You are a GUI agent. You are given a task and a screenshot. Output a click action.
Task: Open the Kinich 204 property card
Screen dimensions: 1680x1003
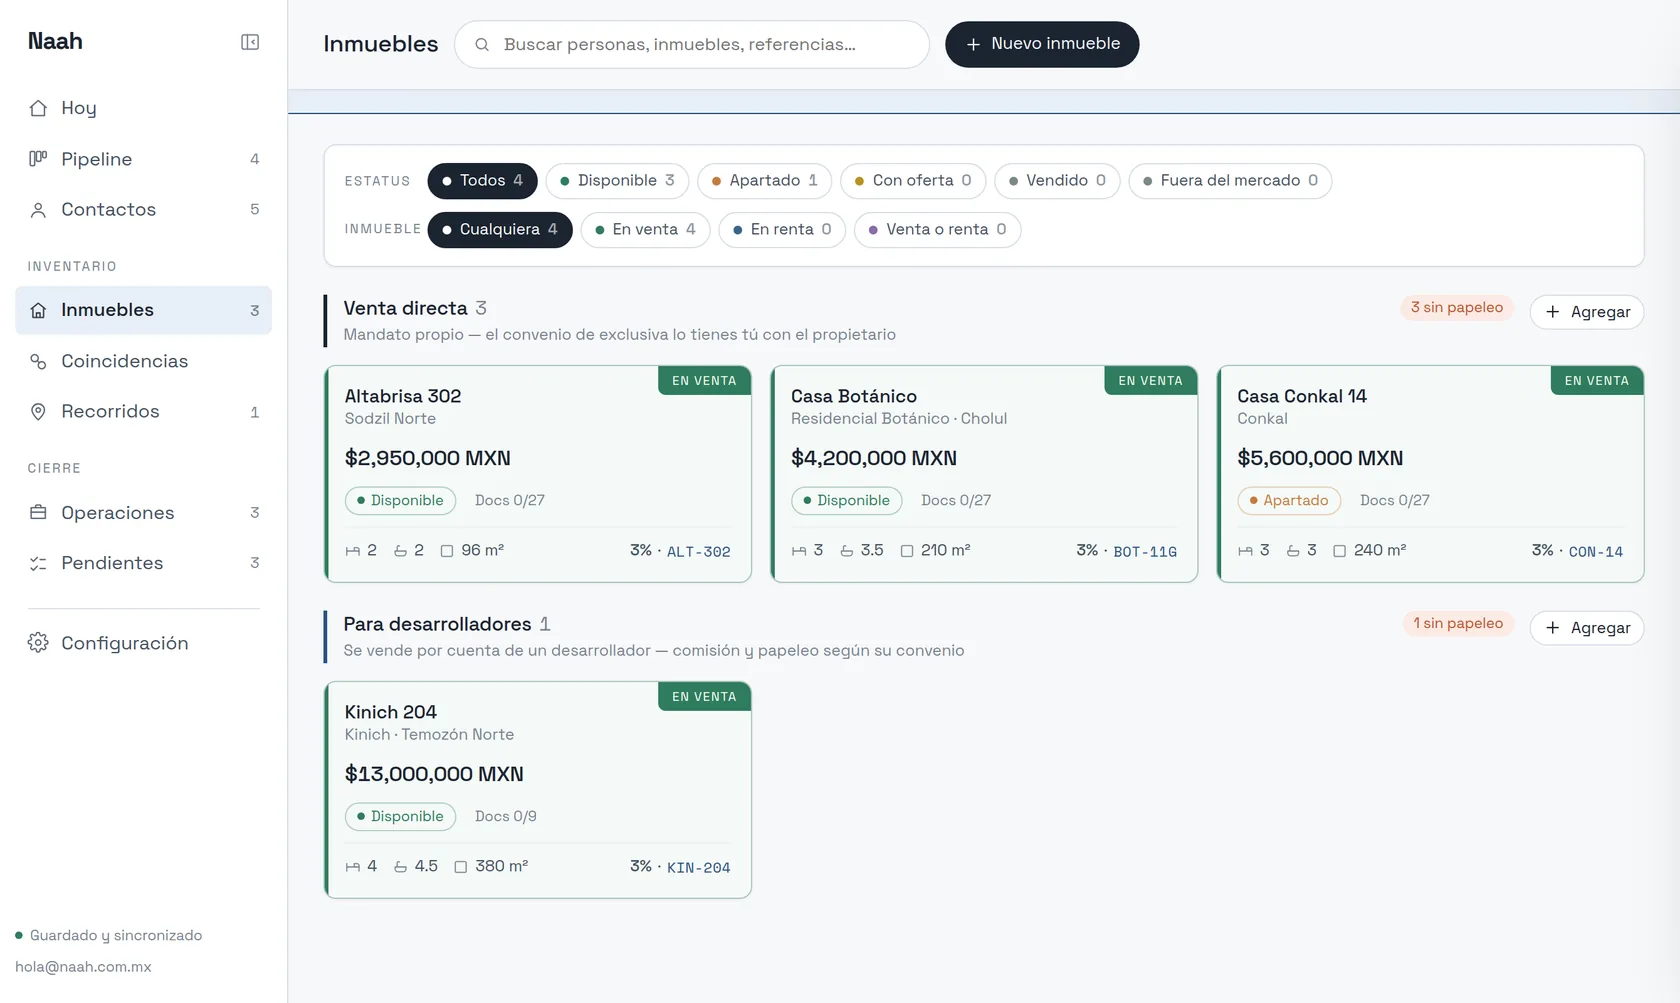tap(538, 790)
